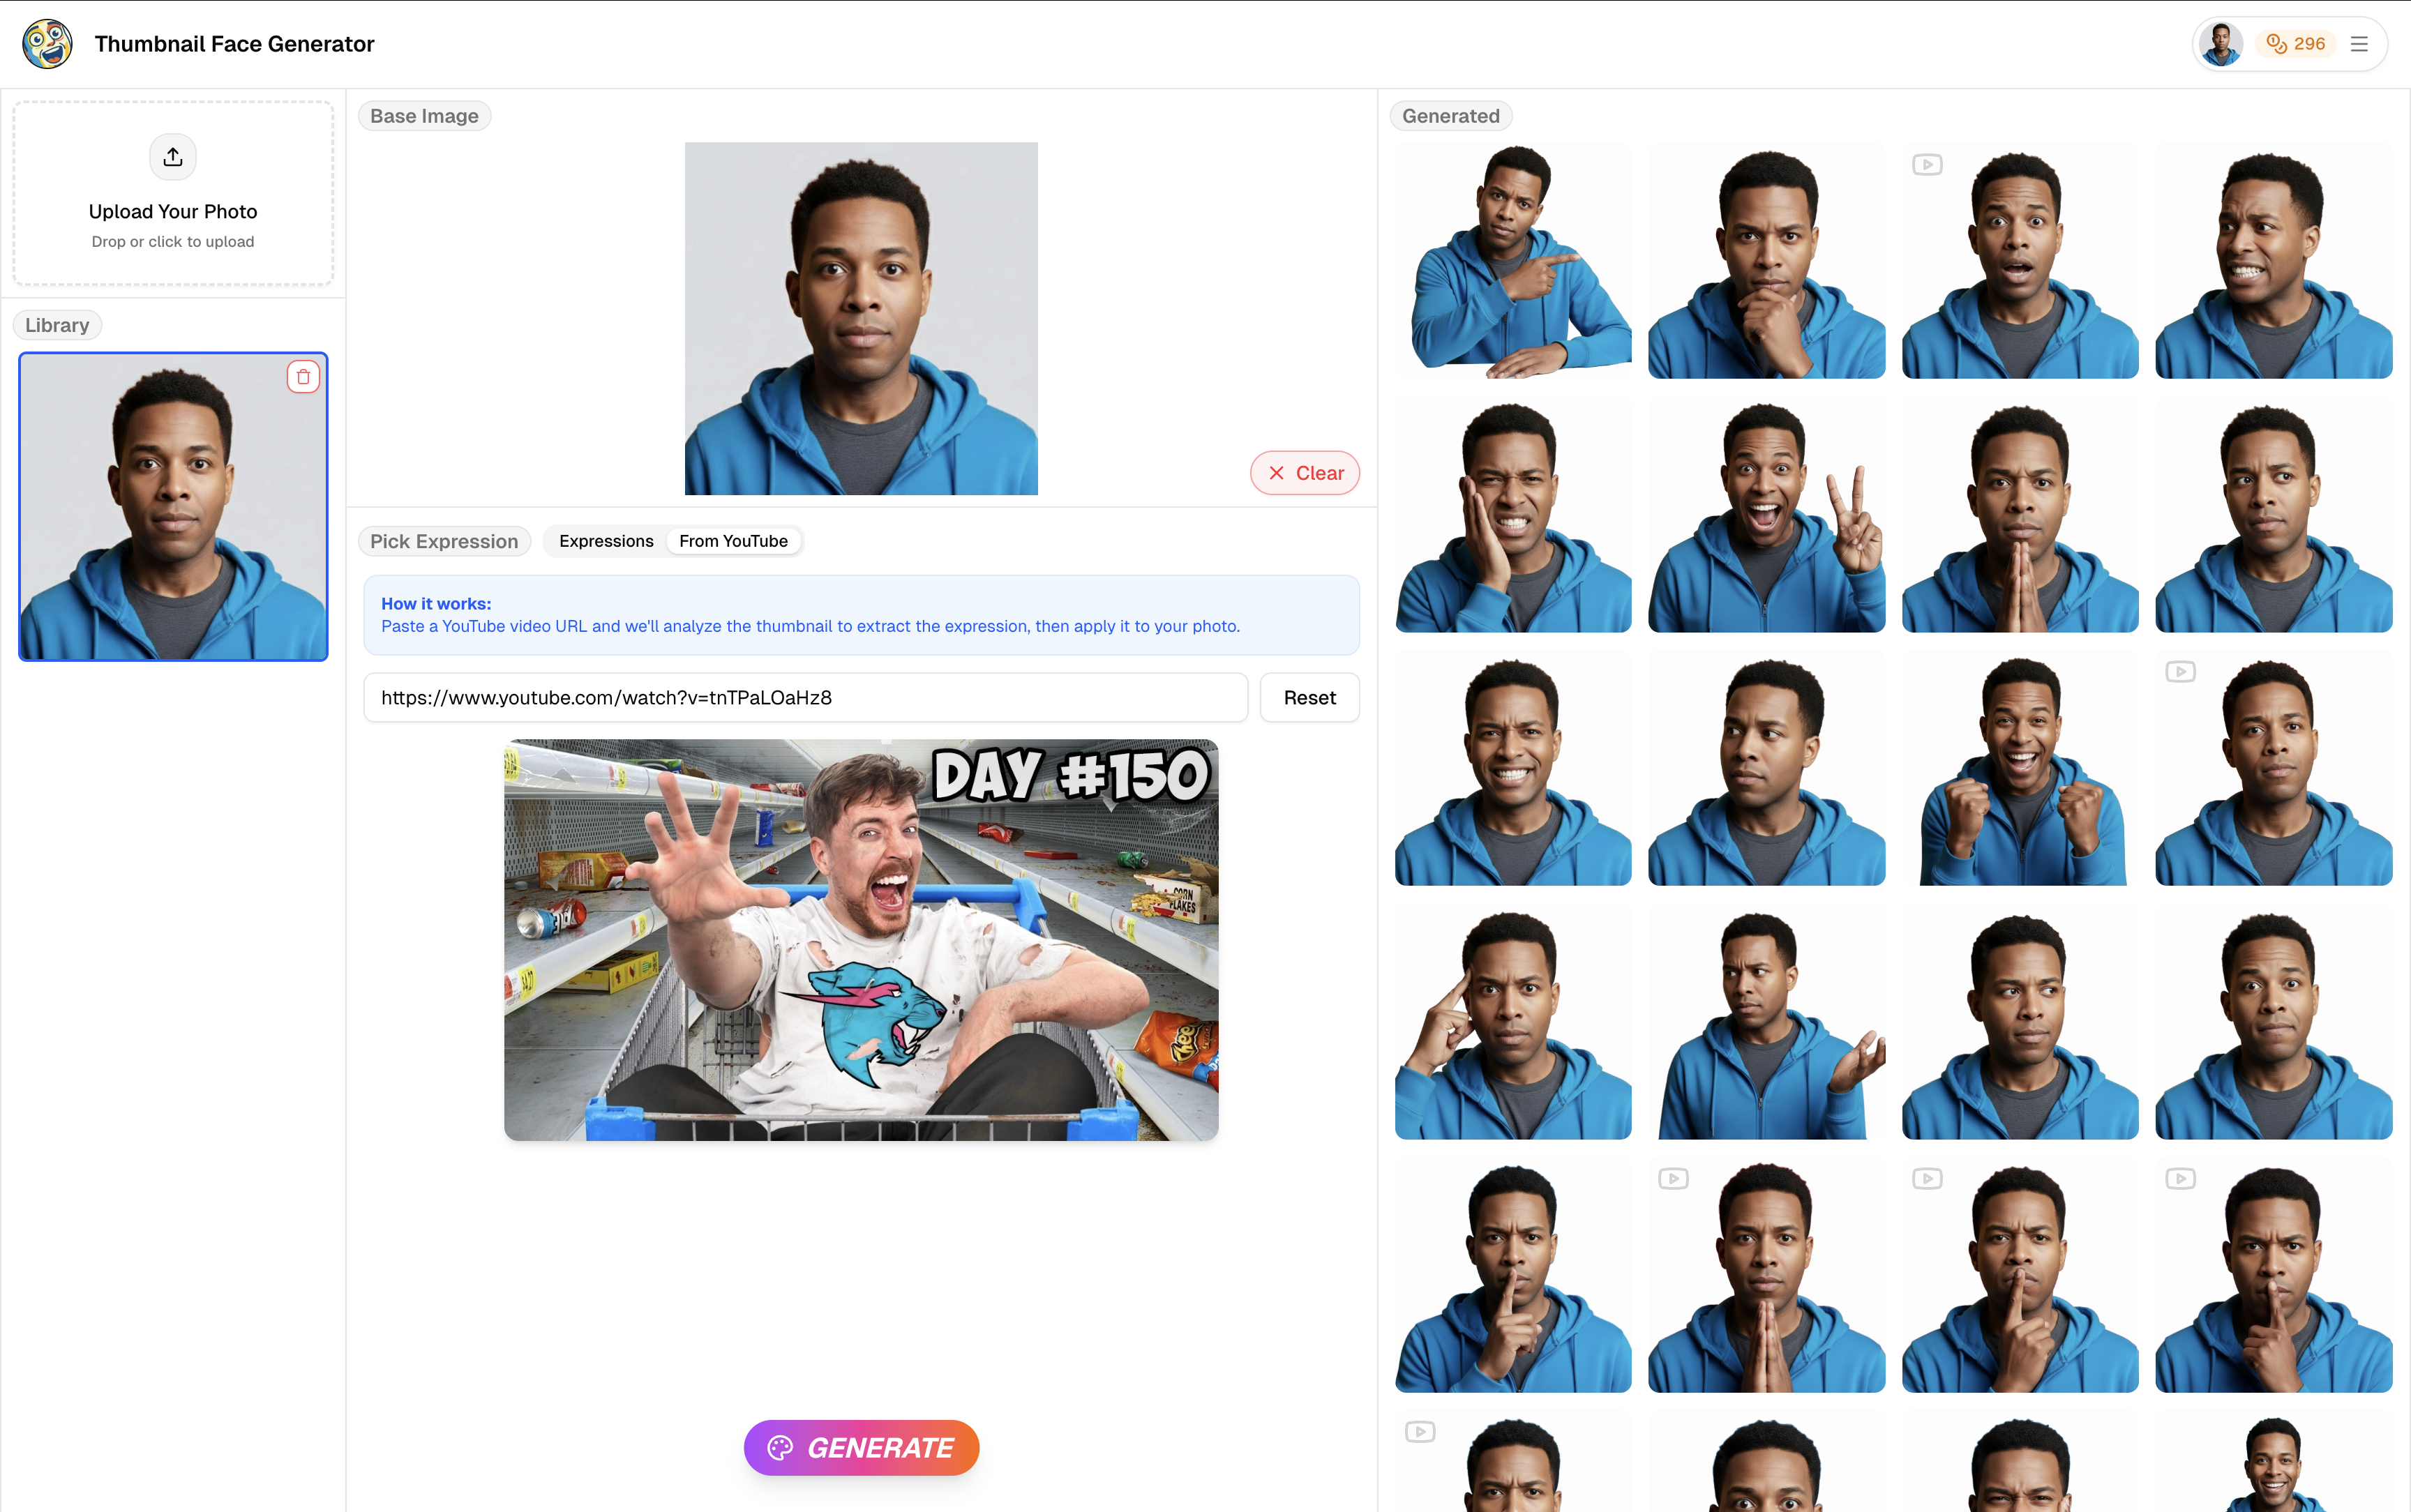
Task: Select the photo in the Library panel
Action: (x=172, y=506)
